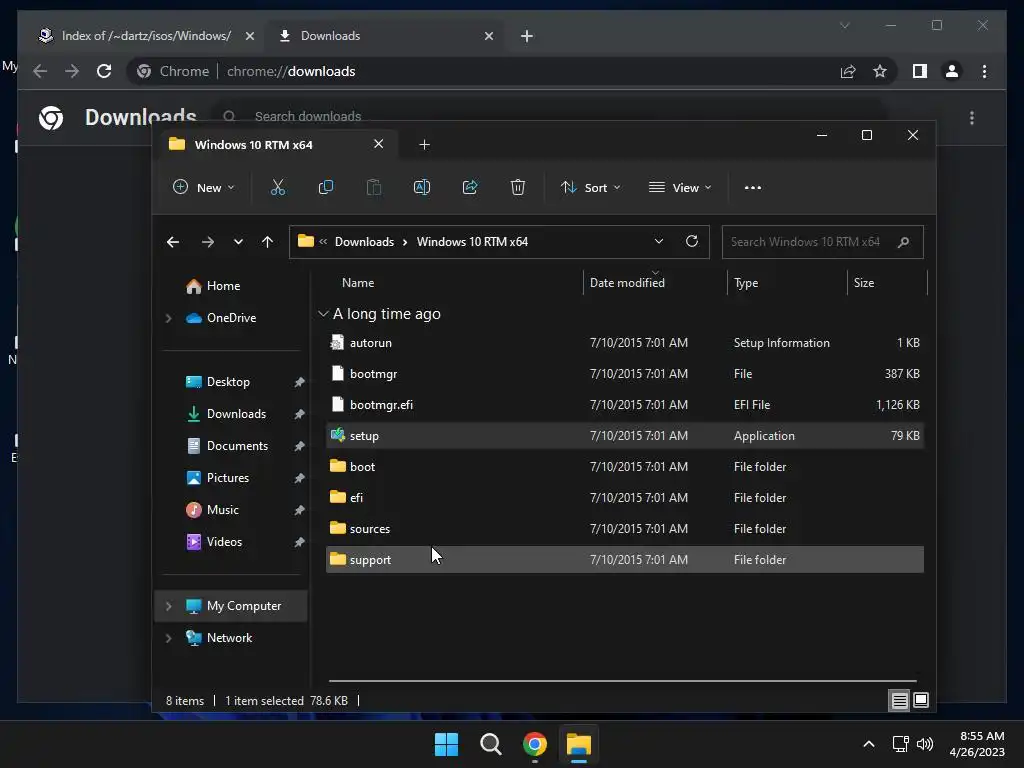Sort by Size column header
The width and height of the screenshot is (1024, 768).
[x=863, y=283]
